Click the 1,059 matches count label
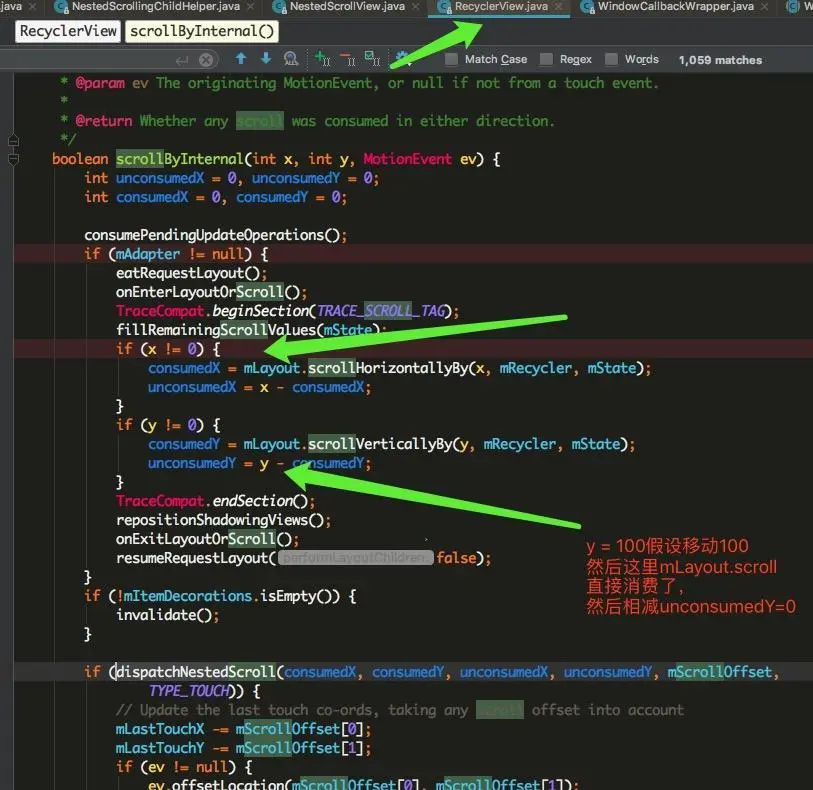The image size is (813, 790). (719, 59)
